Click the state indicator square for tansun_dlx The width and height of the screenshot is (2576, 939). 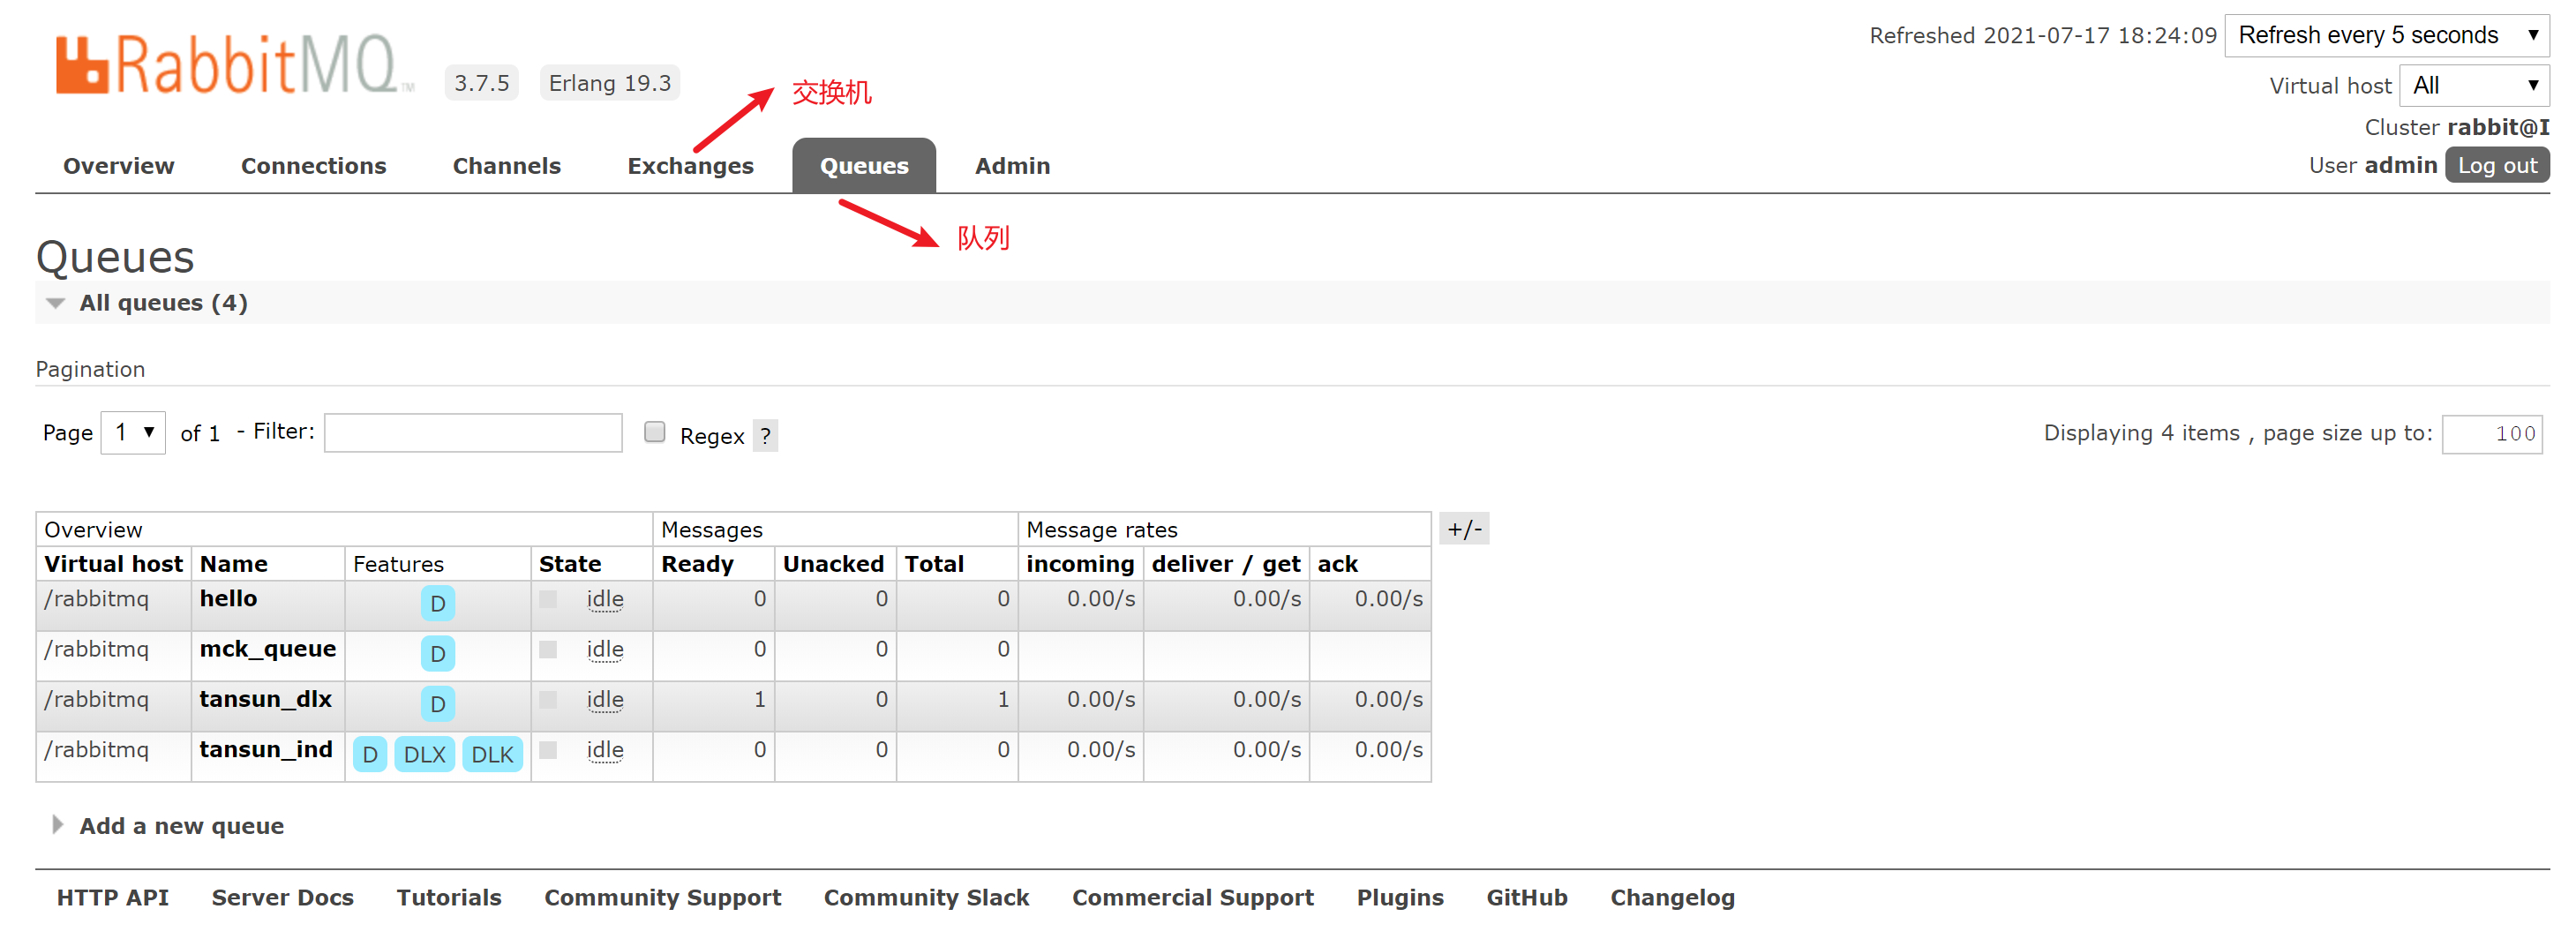548,699
